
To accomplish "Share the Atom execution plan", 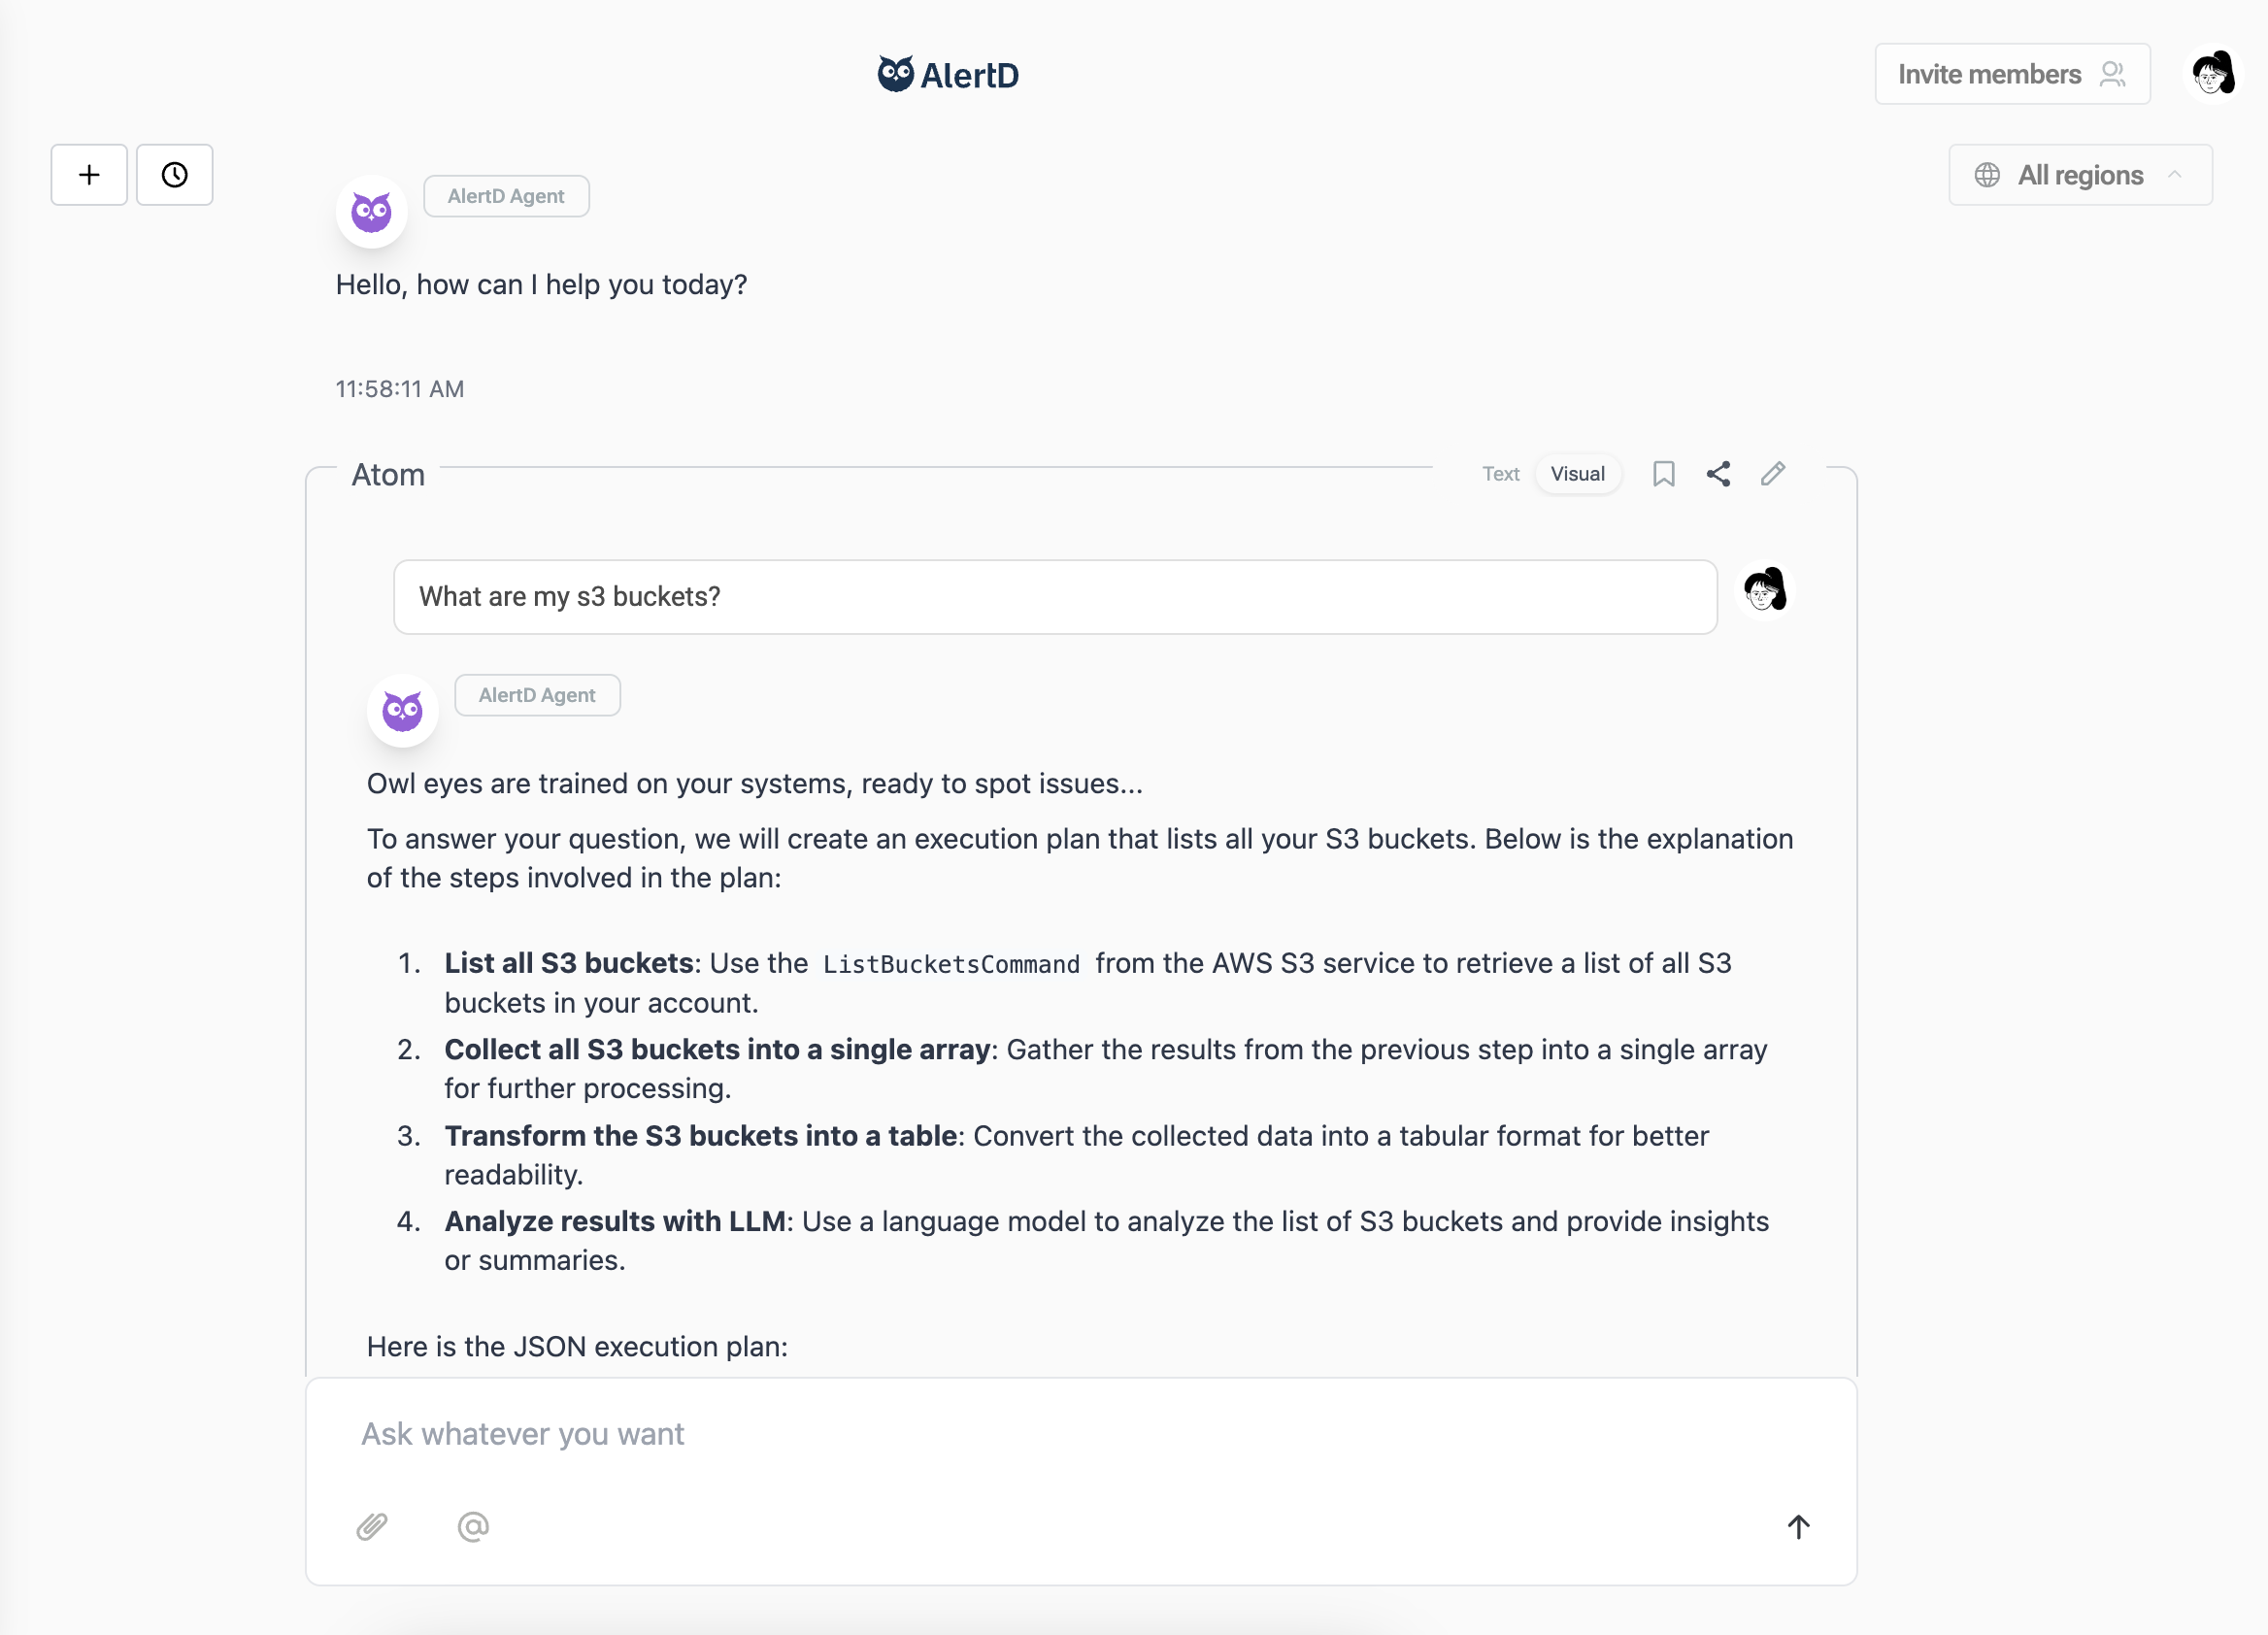I will pyautogui.click(x=1718, y=473).
